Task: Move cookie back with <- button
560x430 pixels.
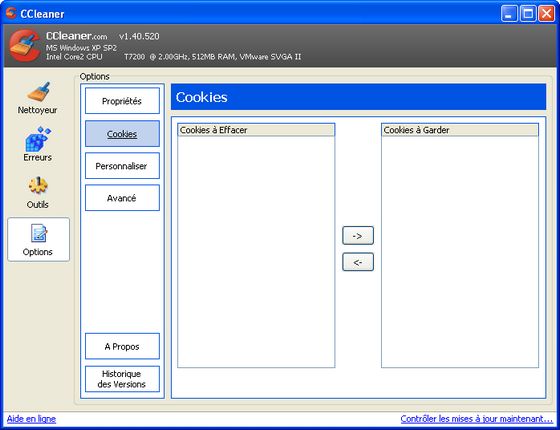Action: (358, 262)
